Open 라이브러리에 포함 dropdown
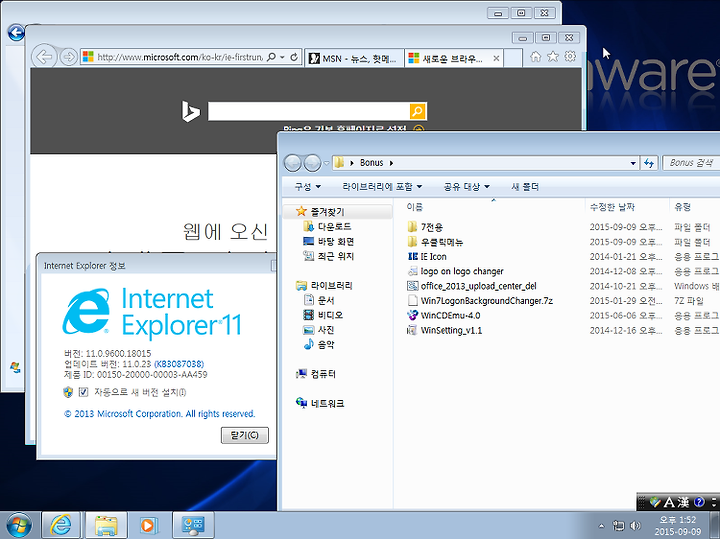 pos(382,186)
